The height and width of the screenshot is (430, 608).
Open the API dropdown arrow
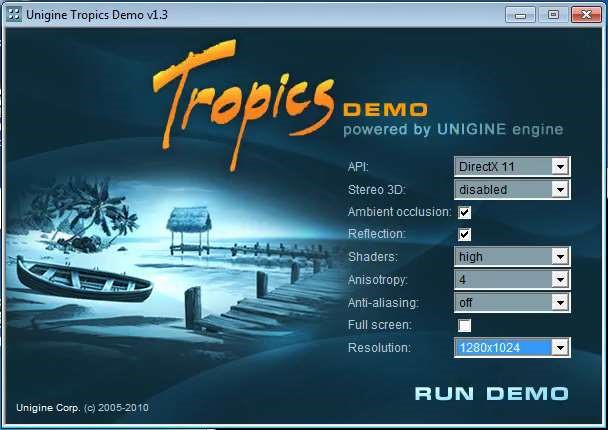pos(560,167)
